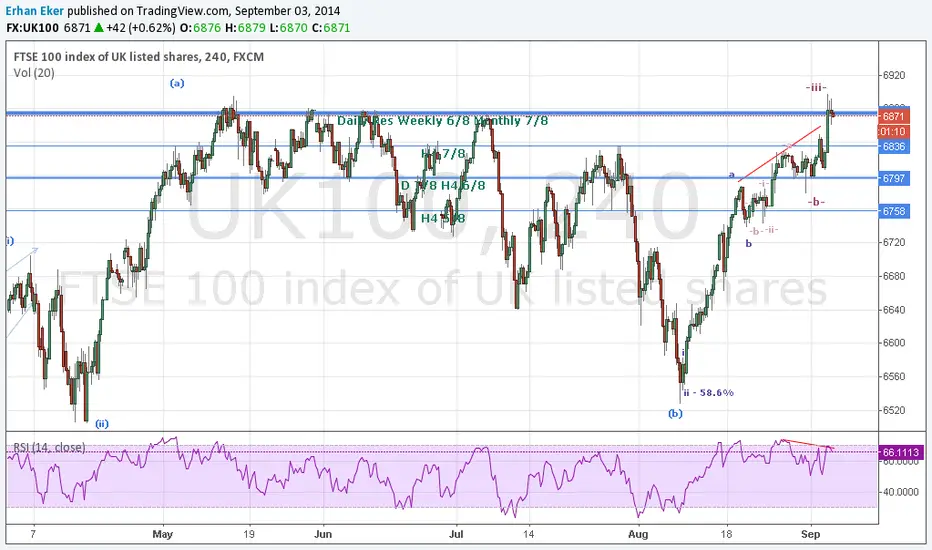Image resolution: width=932 pixels, height=550 pixels.
Task: Click the 6720 price axis value
Action: coord(894,243)
